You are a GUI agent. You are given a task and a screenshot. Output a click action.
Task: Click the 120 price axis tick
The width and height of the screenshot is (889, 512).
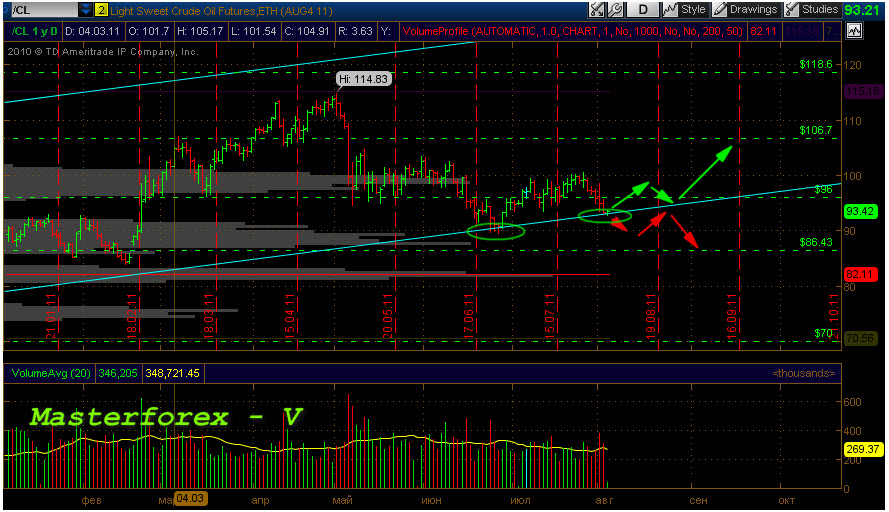tap(854, 65)
